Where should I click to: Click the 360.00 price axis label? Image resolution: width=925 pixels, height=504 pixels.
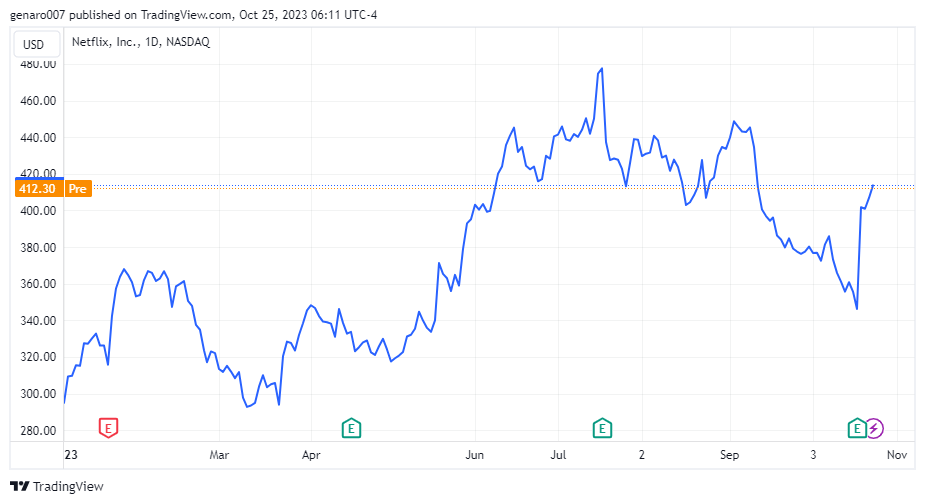coord(38,284)
